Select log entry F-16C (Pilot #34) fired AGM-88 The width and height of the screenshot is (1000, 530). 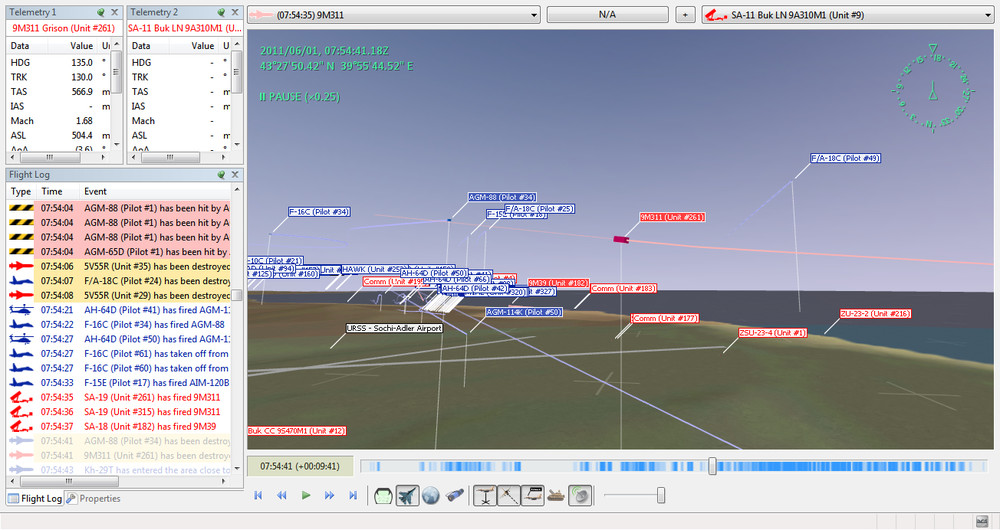coord(119,325)
